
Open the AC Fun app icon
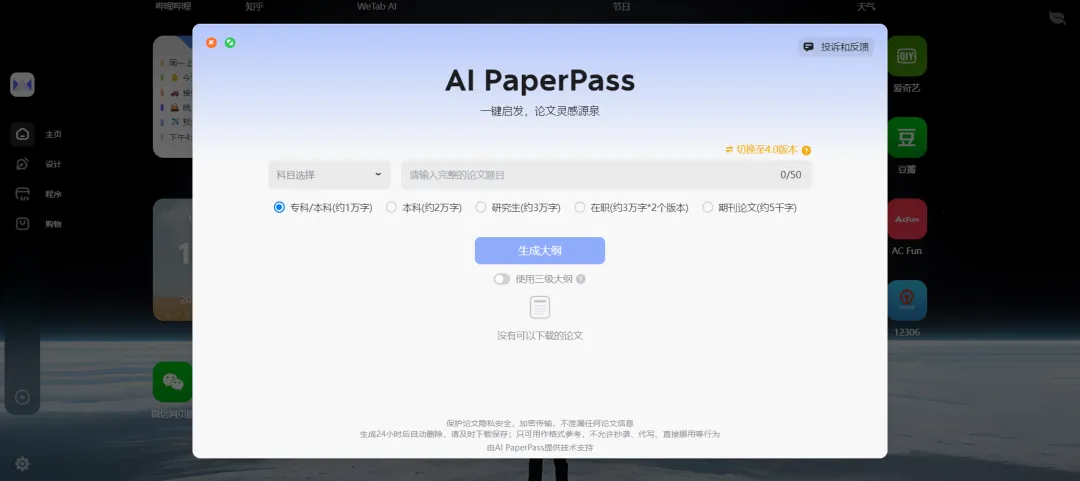(x=906, y=218)
